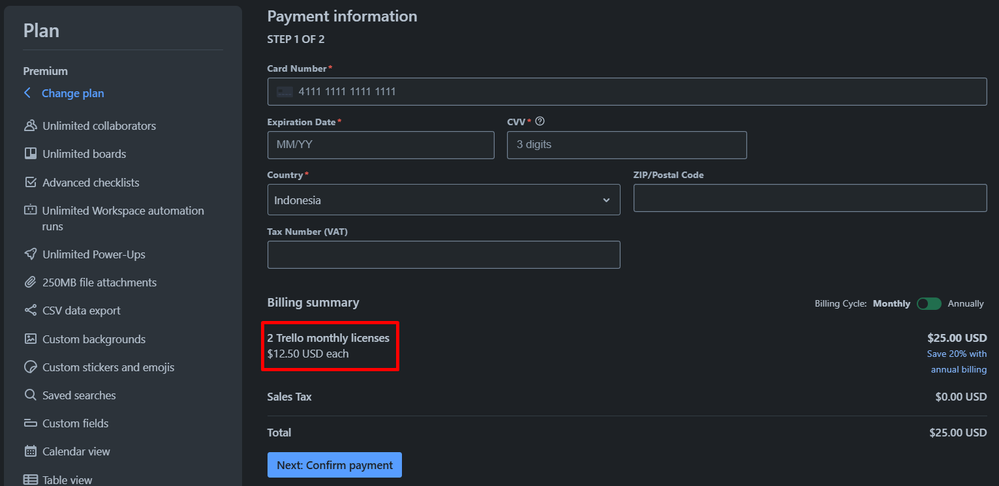Click the Advanced checklists icon
The height and width of the screenshot is (486, 999).
[30, 183]
